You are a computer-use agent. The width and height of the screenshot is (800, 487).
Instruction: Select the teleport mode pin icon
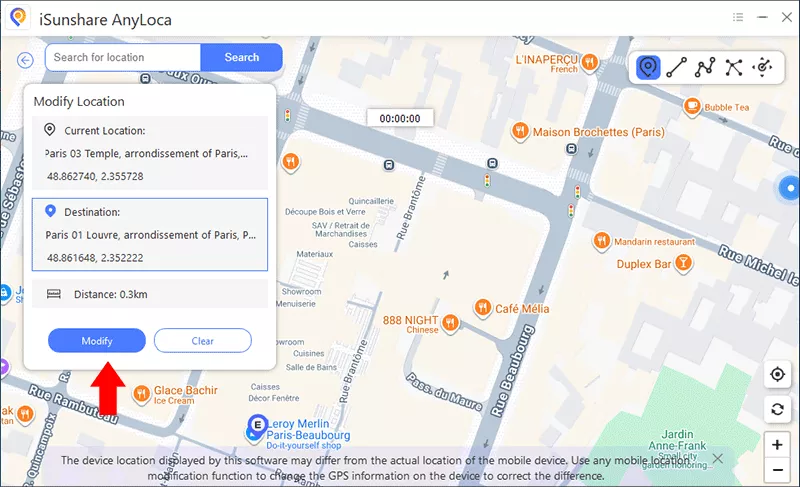coord(648,67)
